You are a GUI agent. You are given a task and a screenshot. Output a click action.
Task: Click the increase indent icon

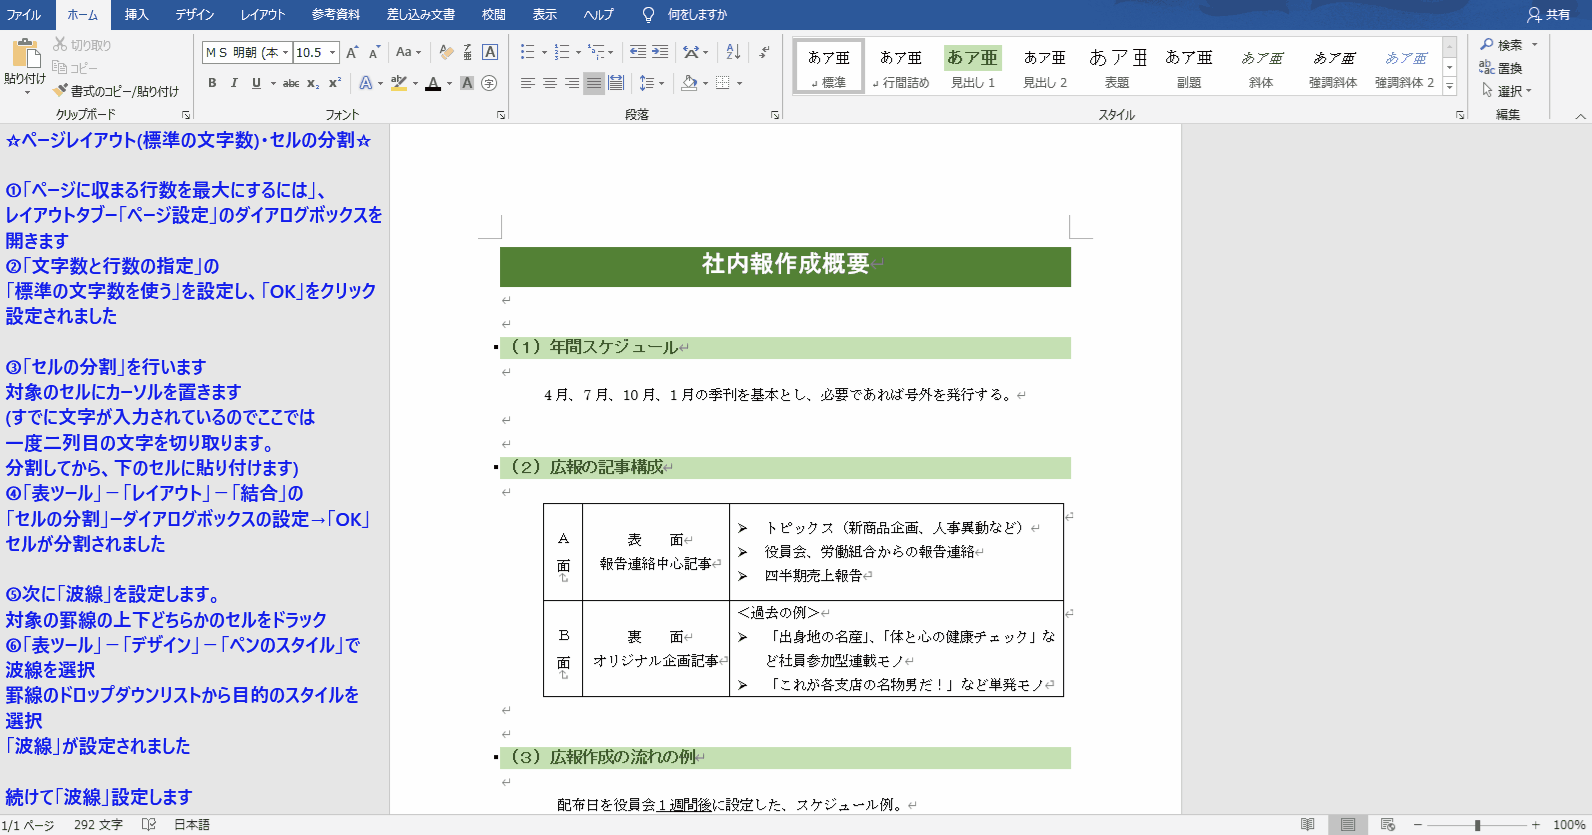pos(660,52)
